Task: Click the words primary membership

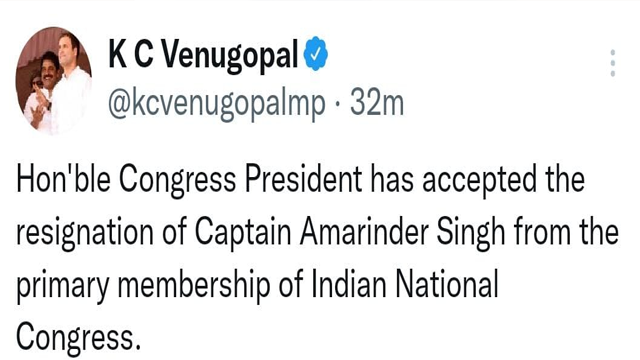Action: click(143, 286)
